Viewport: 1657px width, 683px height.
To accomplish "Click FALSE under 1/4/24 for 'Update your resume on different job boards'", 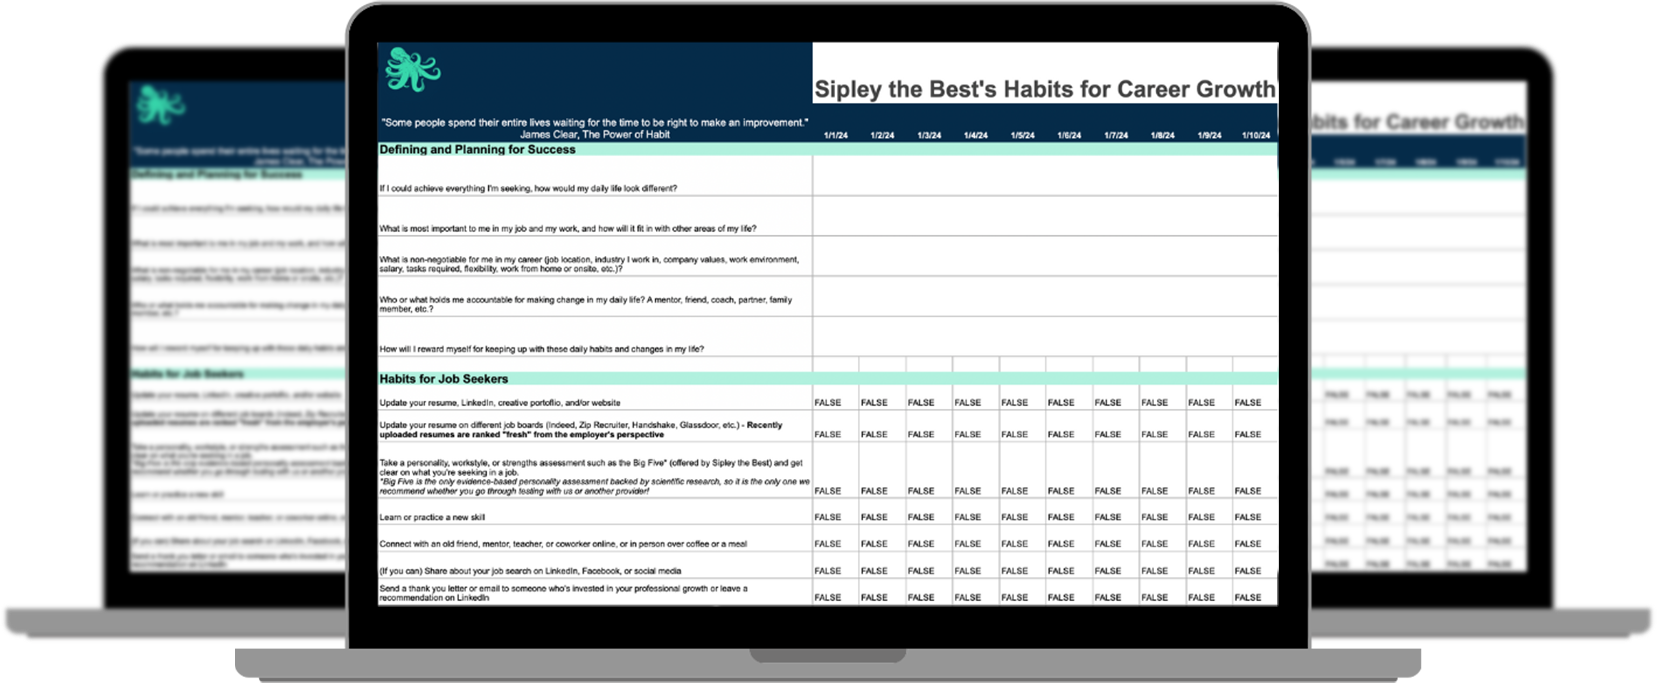I will pyautogui.click(x=967, y=434).
